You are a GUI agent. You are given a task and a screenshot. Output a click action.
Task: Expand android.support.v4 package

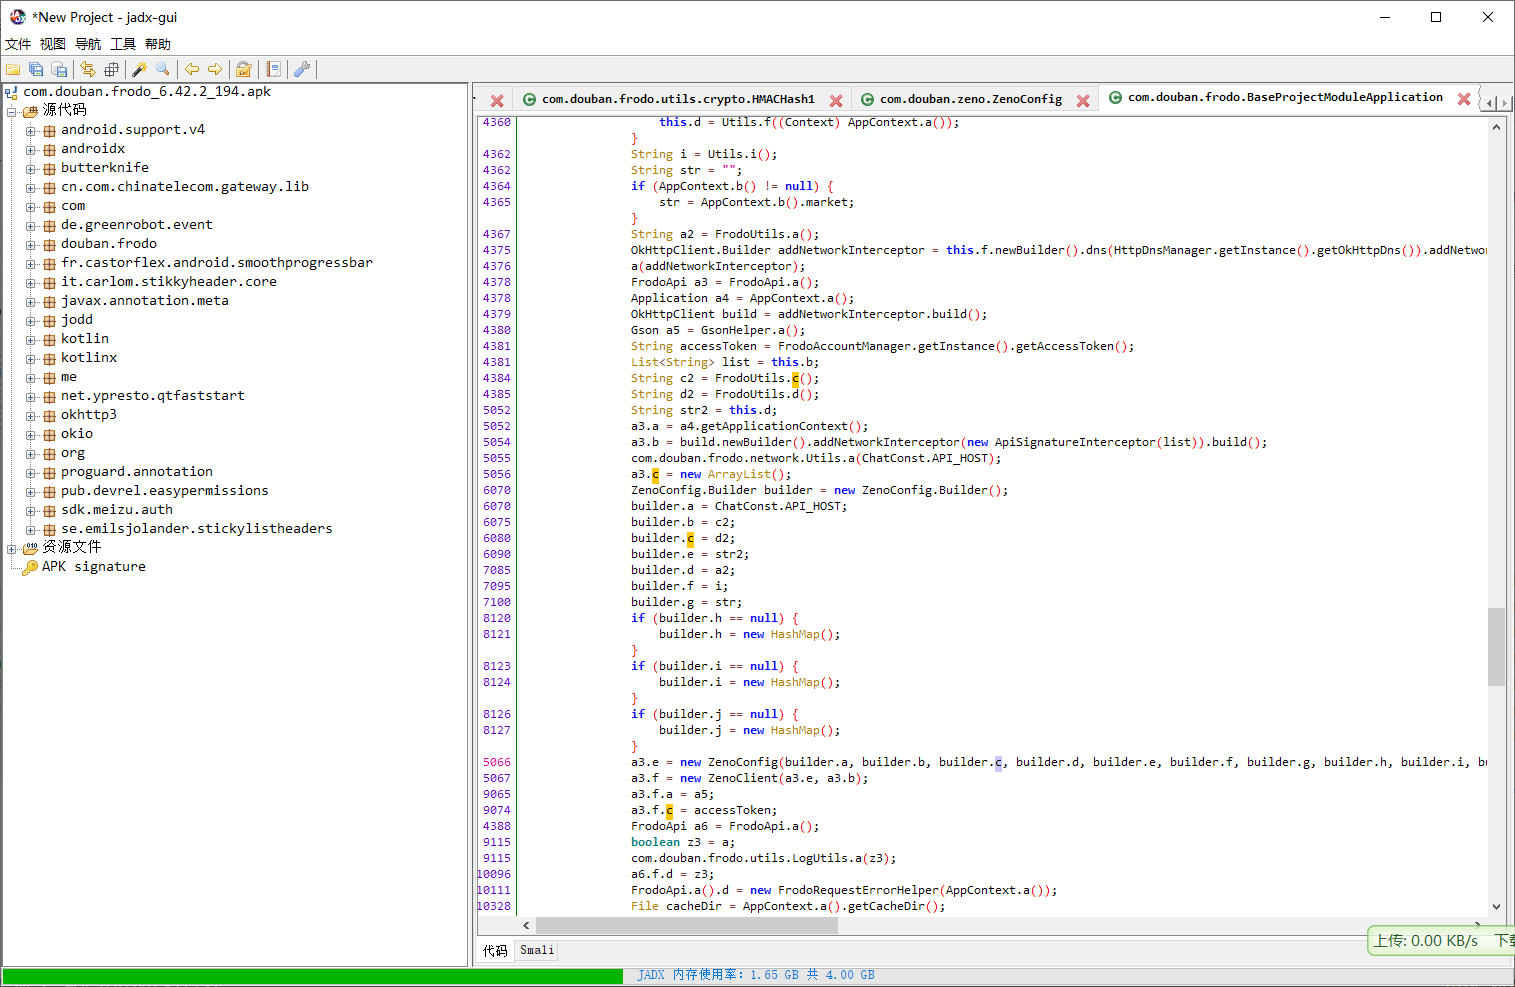[31, 130]
